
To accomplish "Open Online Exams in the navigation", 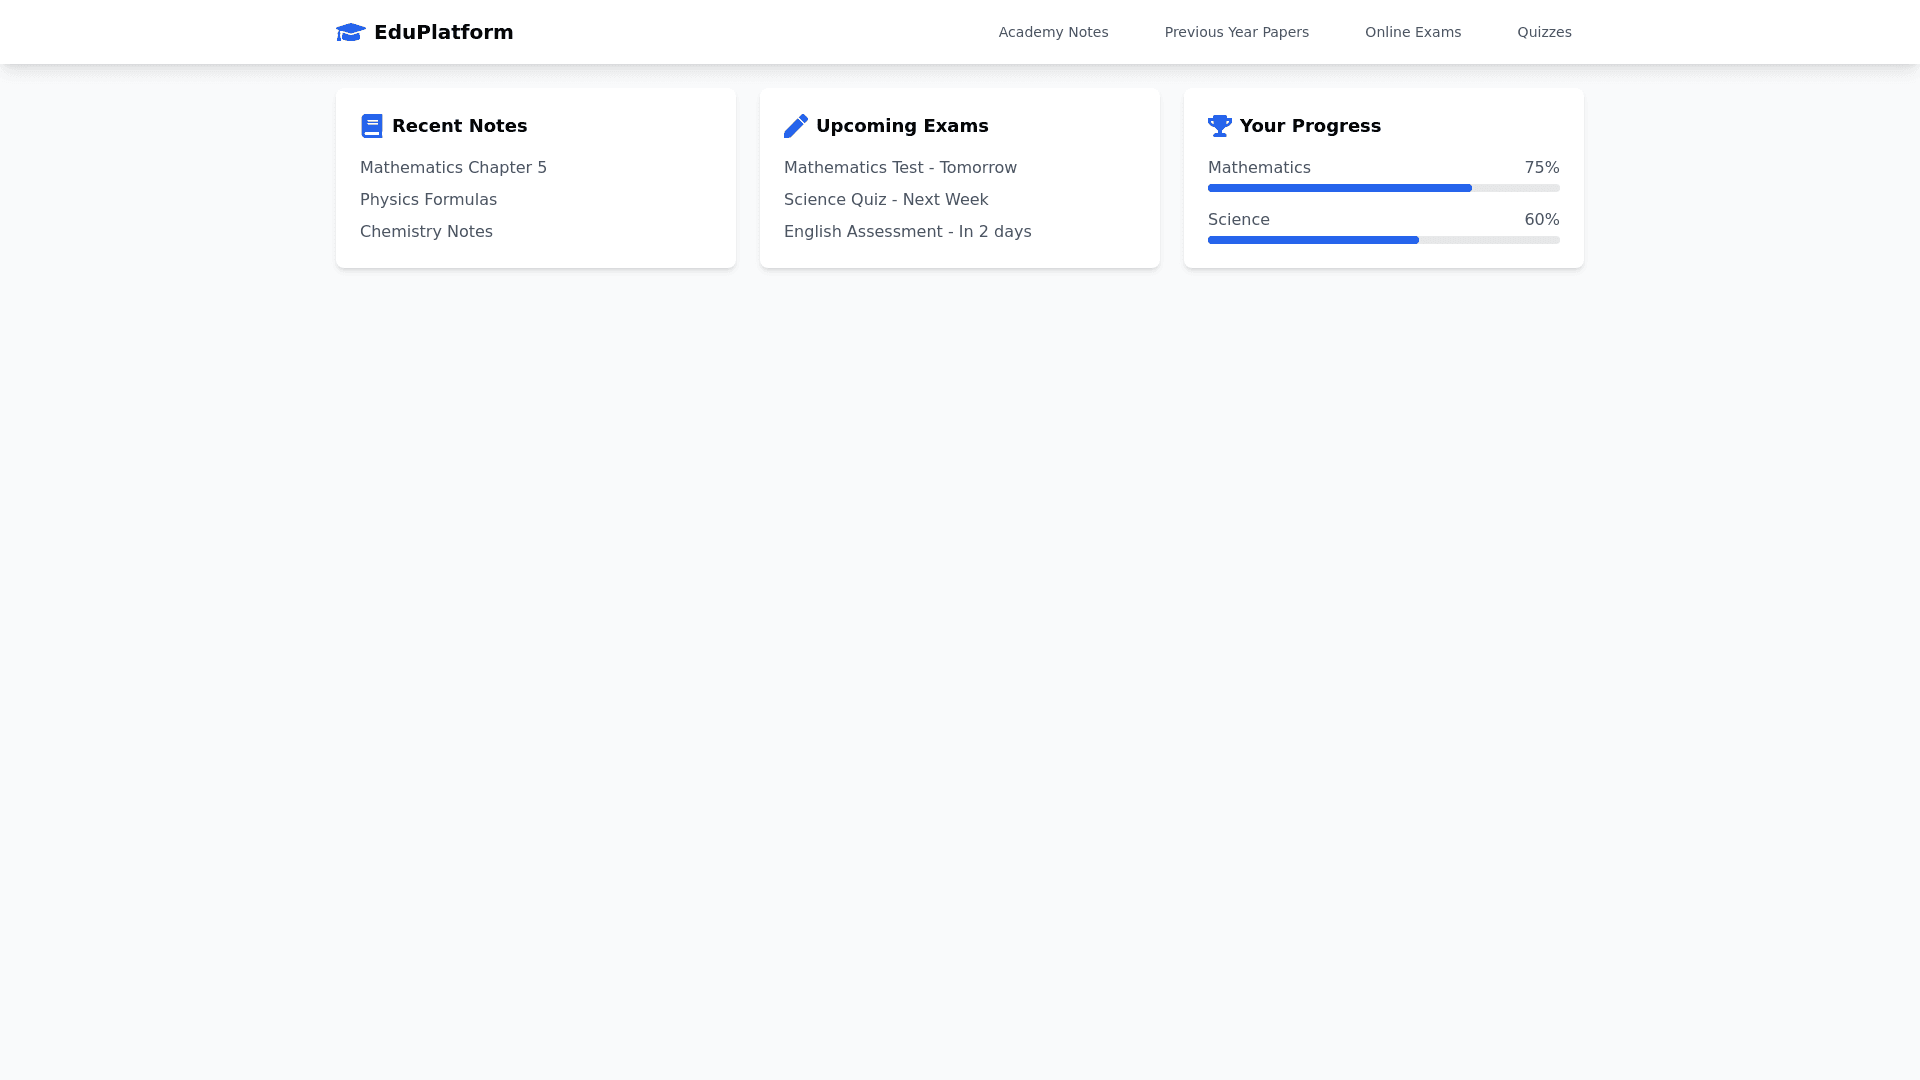I will coord(1412,32).
